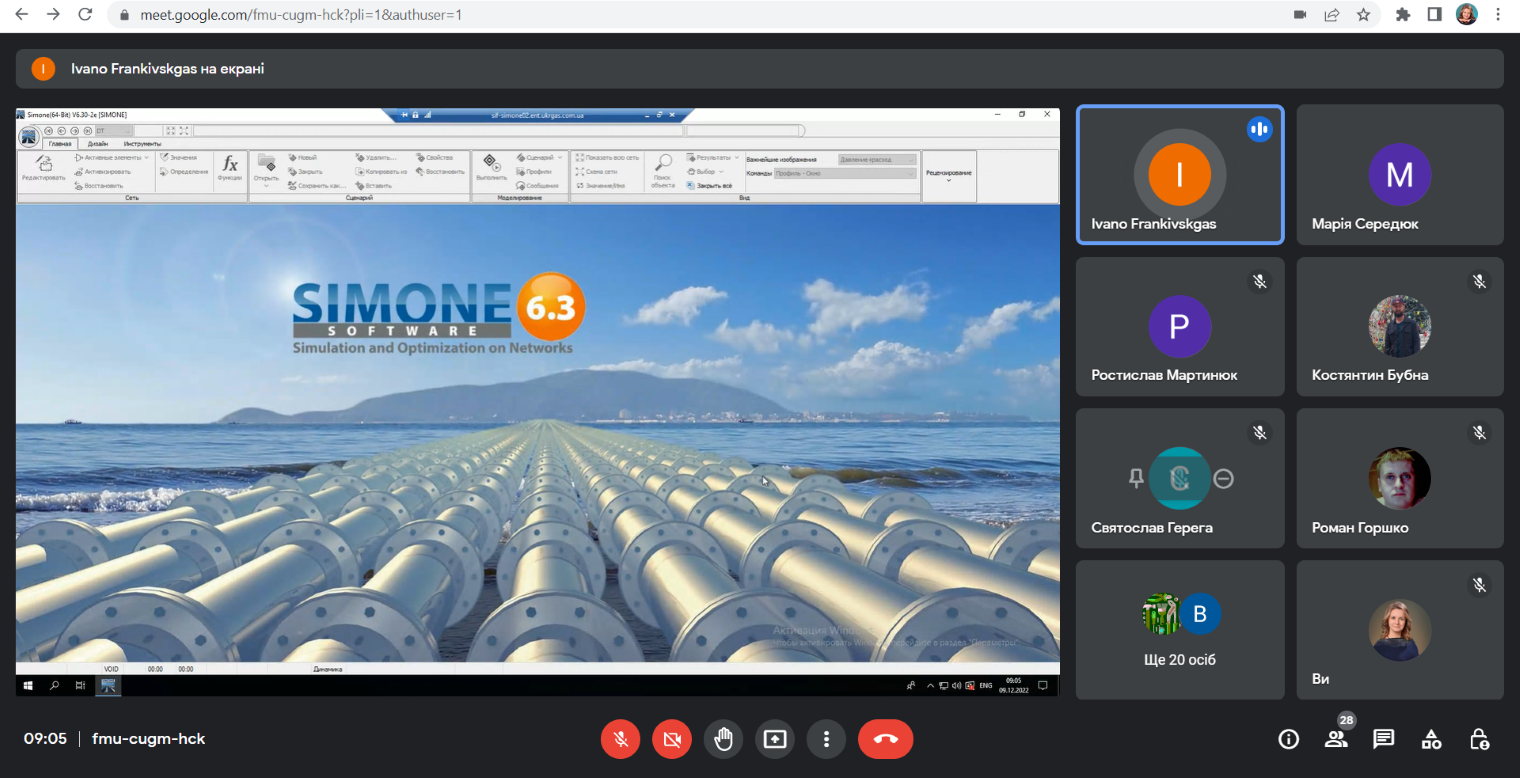This screenshot has width=1520, height=778.
Task: Mute microphone in Meet control bar
Action: point(621,739)
